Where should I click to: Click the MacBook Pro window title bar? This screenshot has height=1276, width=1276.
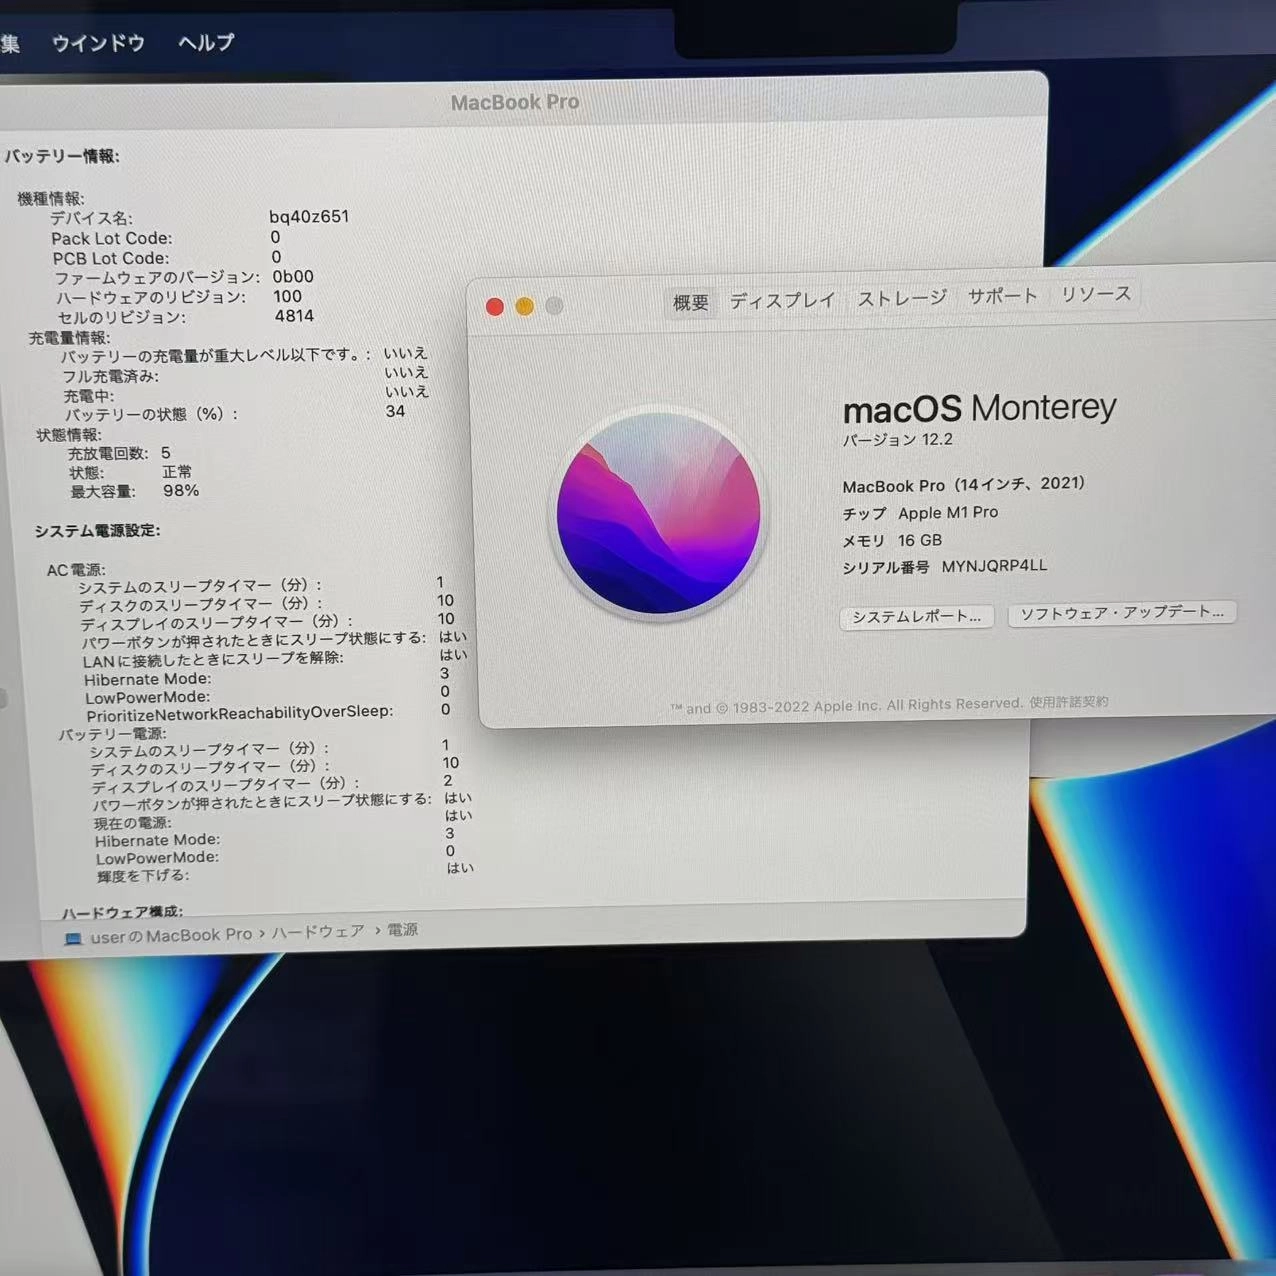515,101
